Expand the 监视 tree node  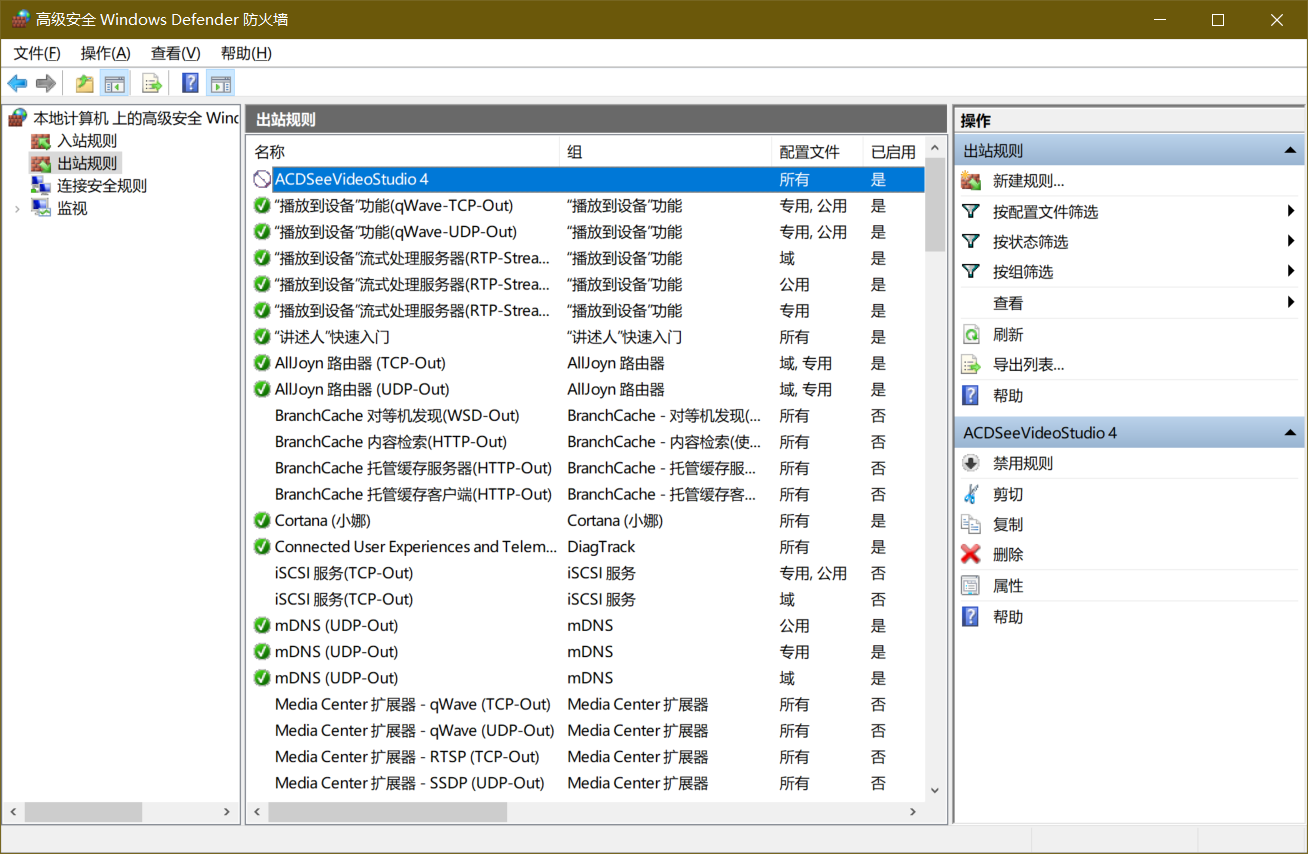[17, 208]
